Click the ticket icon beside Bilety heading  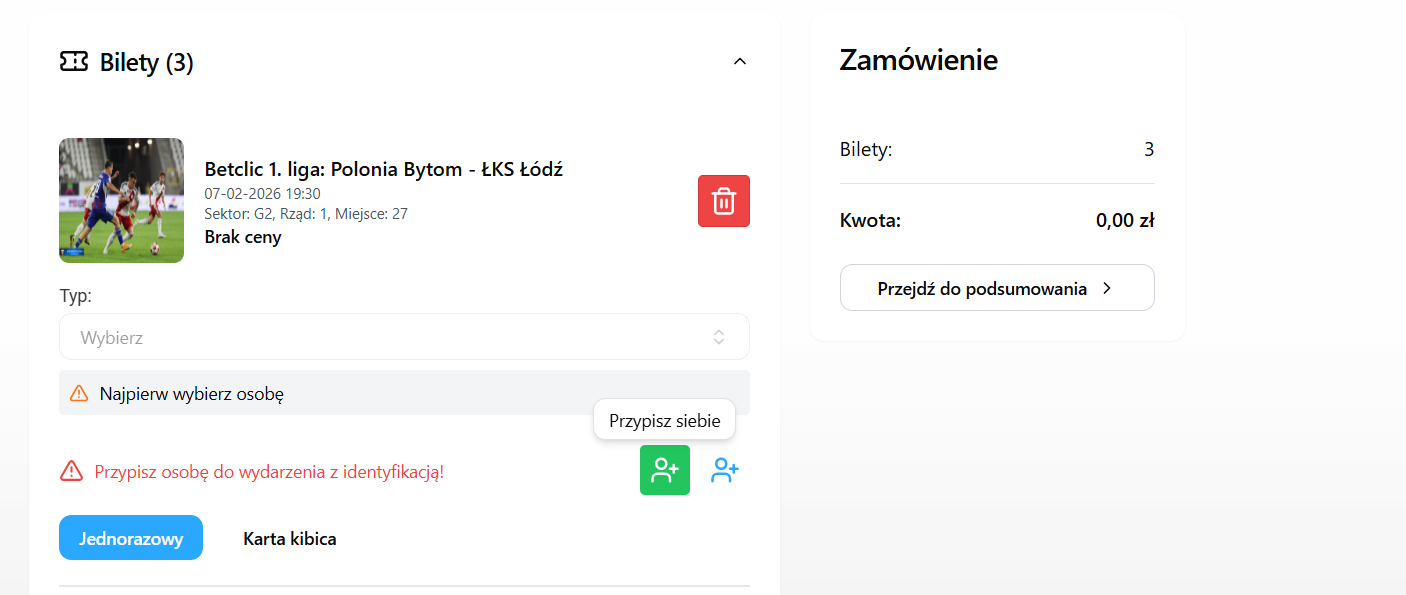pos(73,63)
